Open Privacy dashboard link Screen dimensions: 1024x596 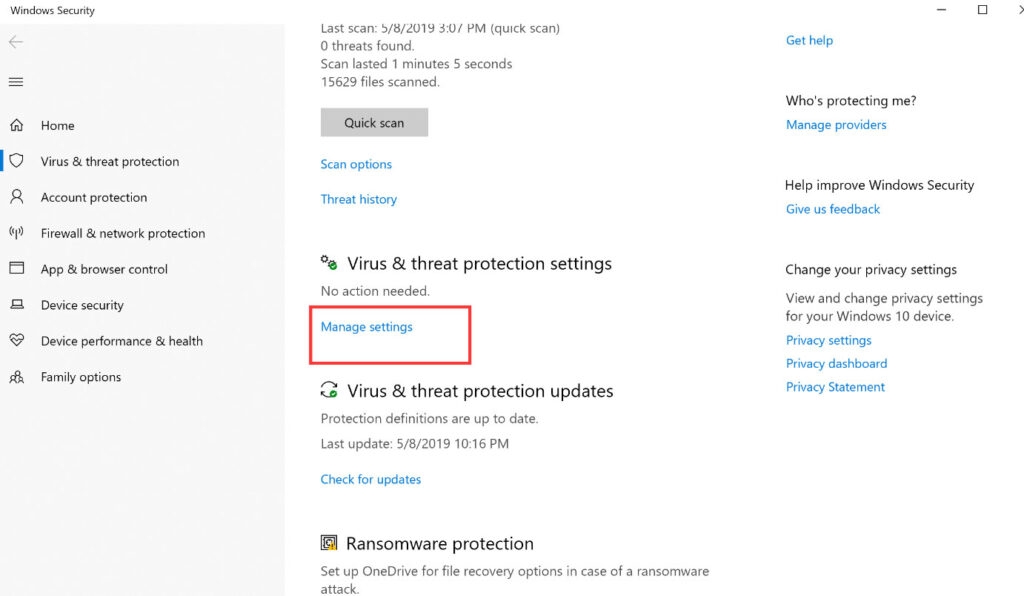836,364
